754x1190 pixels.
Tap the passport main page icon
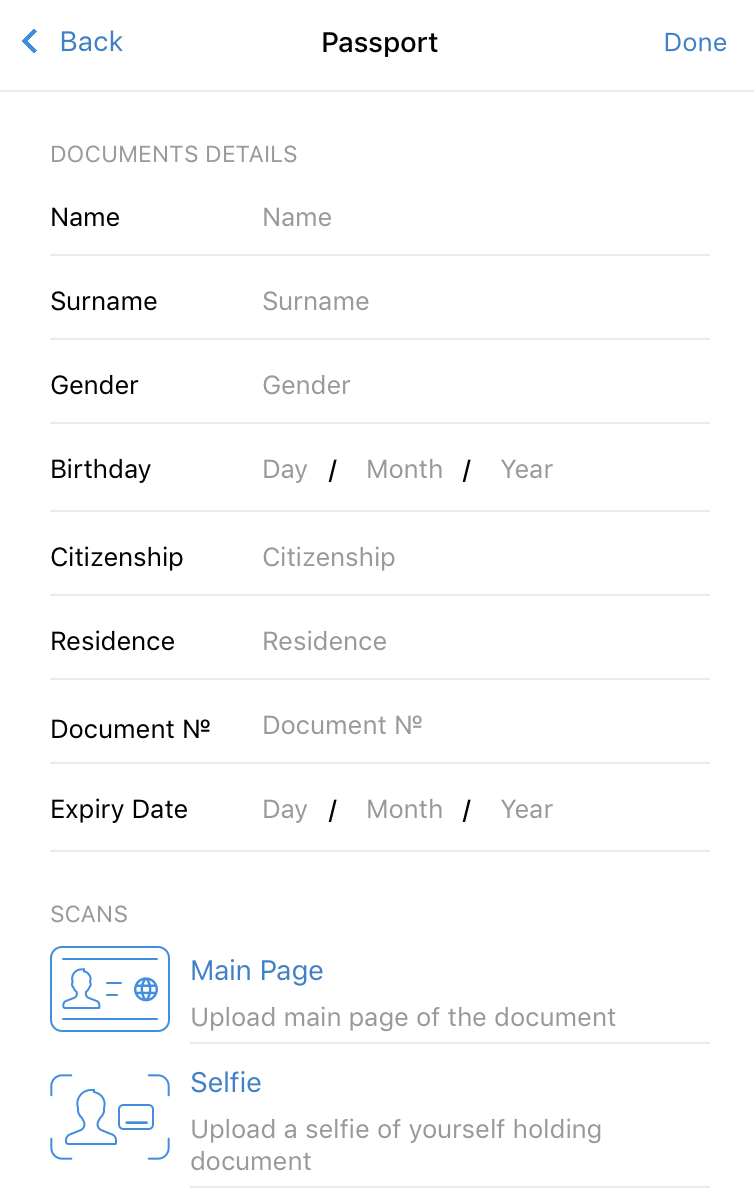pos(110,989)
